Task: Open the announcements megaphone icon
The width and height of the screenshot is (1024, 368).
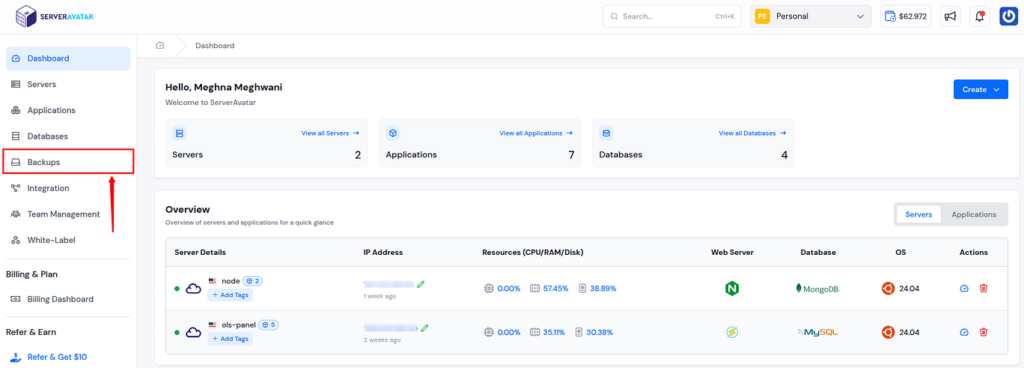Action: (950, 16)
